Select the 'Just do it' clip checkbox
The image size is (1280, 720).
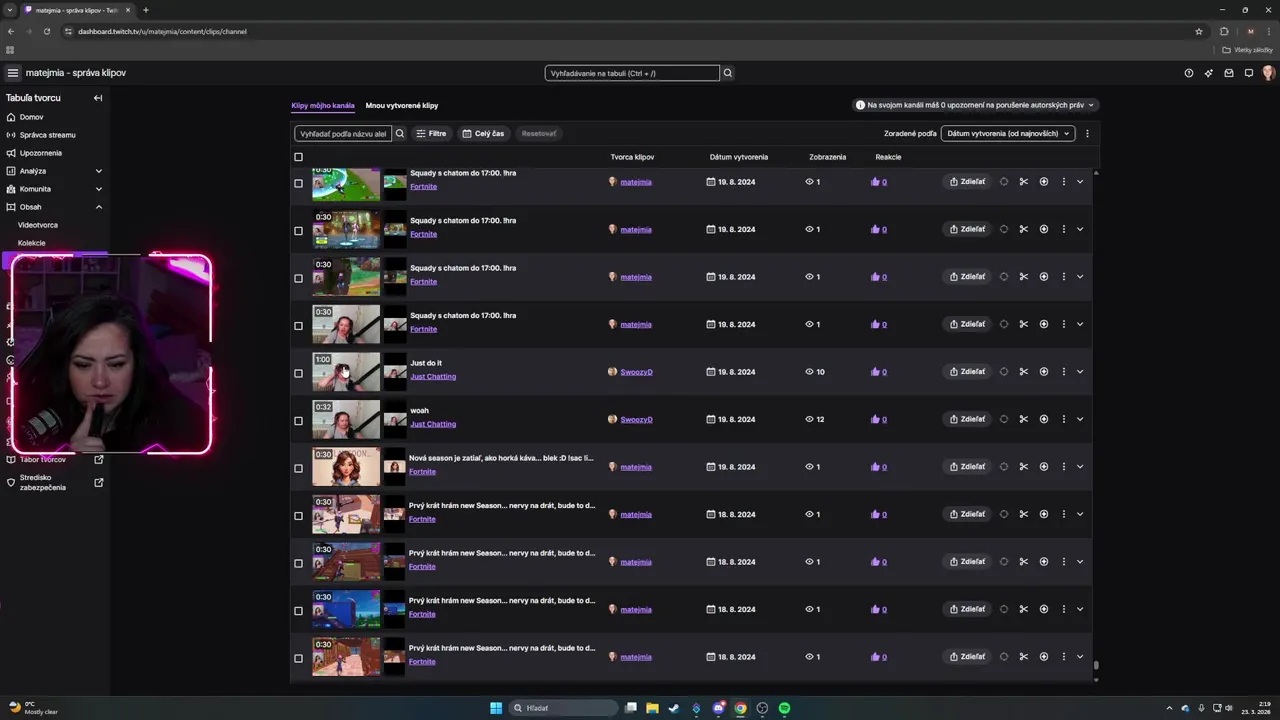(298, 373)
